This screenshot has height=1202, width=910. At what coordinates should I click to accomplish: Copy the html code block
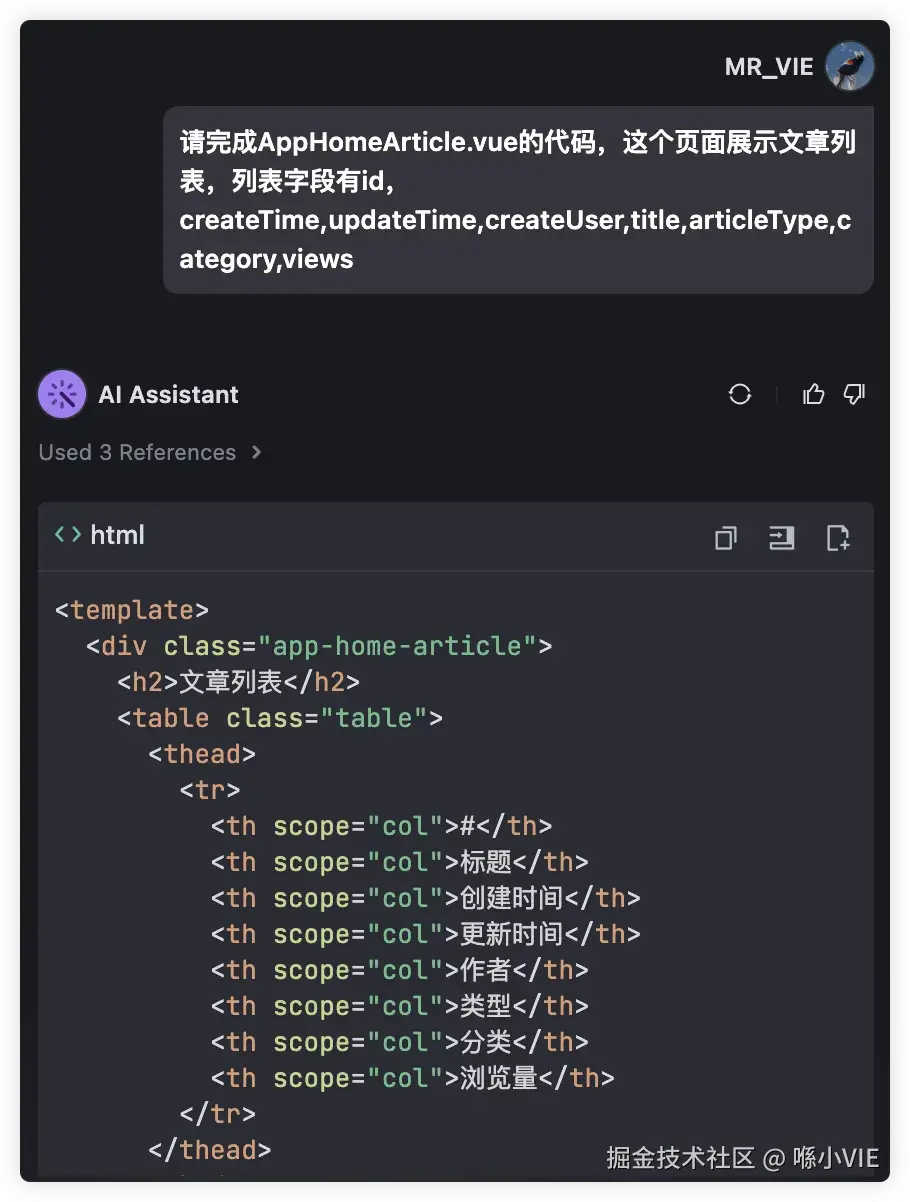tap(726, 538)
